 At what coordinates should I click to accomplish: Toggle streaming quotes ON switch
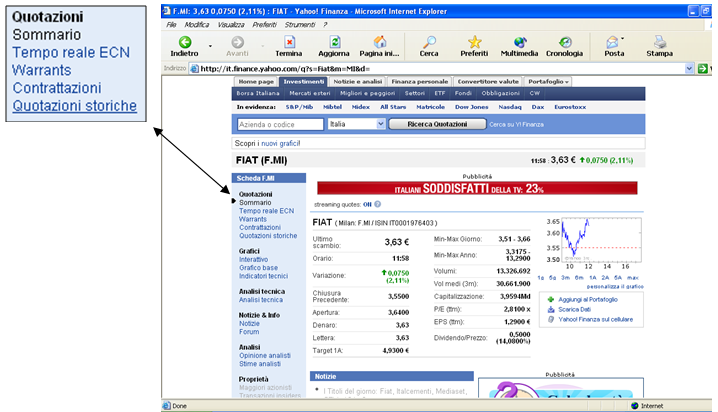coord(367,203)
